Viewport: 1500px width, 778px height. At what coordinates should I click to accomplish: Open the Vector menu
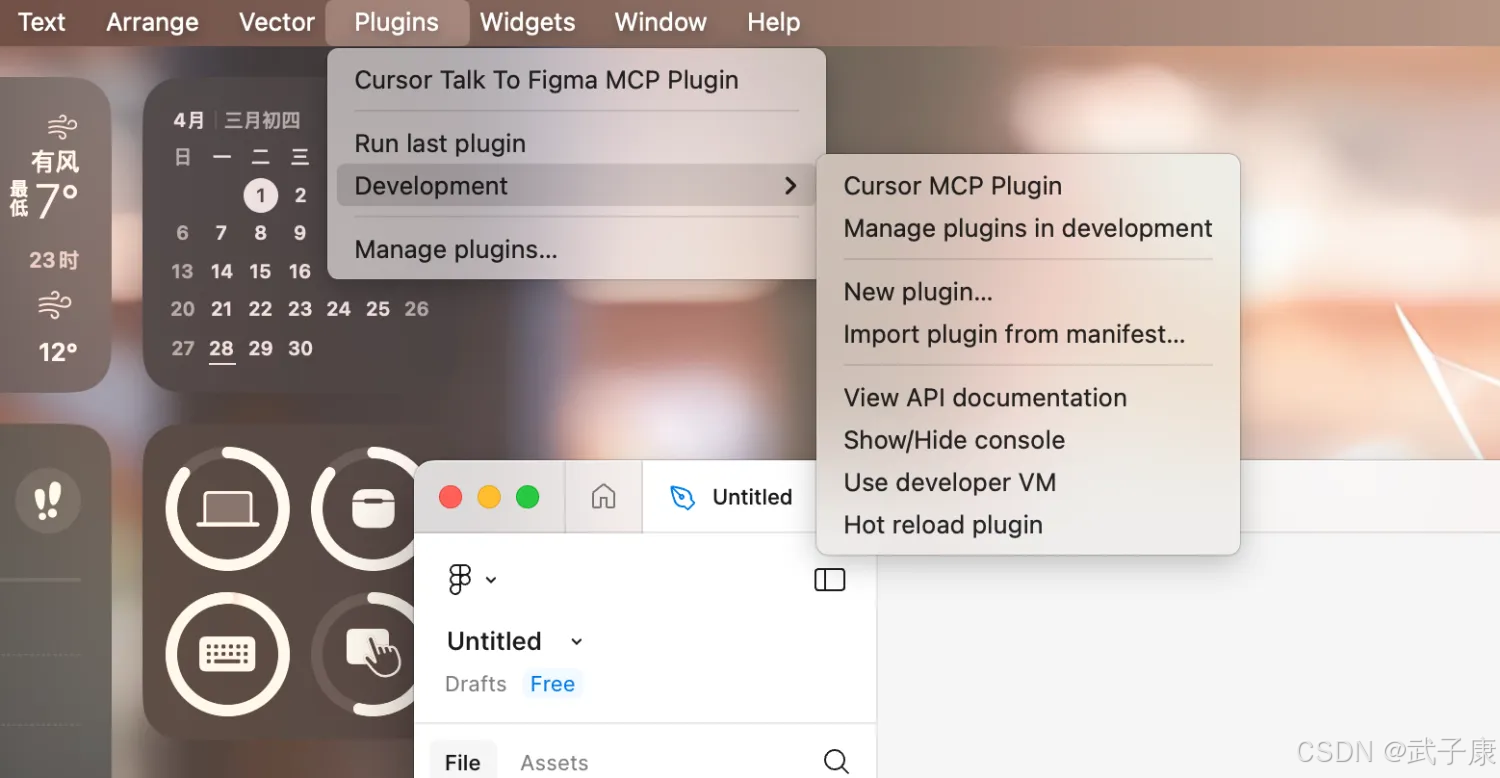click(277, 22)
